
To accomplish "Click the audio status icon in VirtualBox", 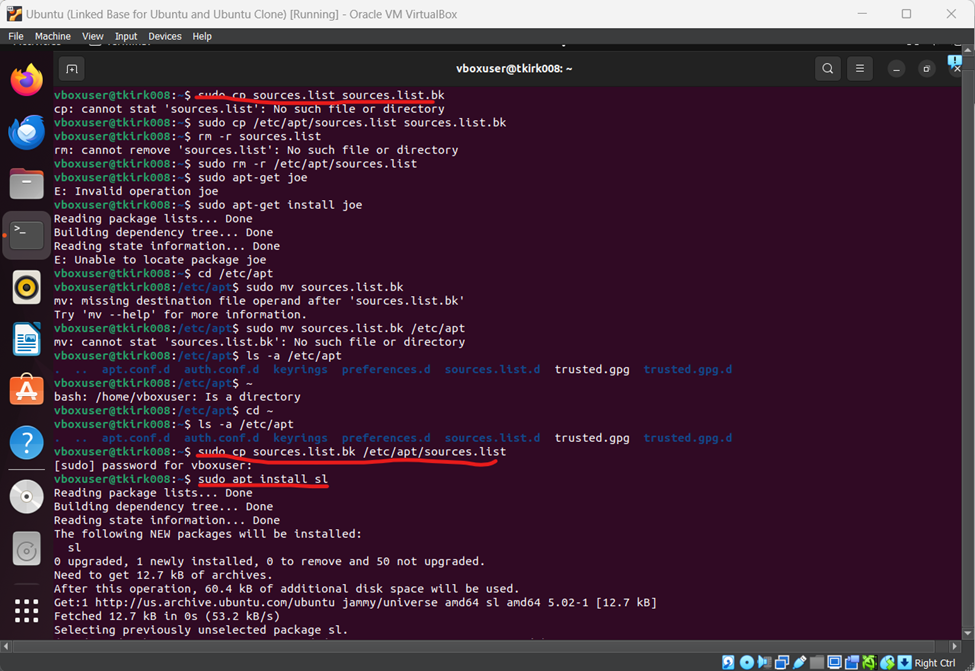I will pyautogui.click(x=762, y=662).
